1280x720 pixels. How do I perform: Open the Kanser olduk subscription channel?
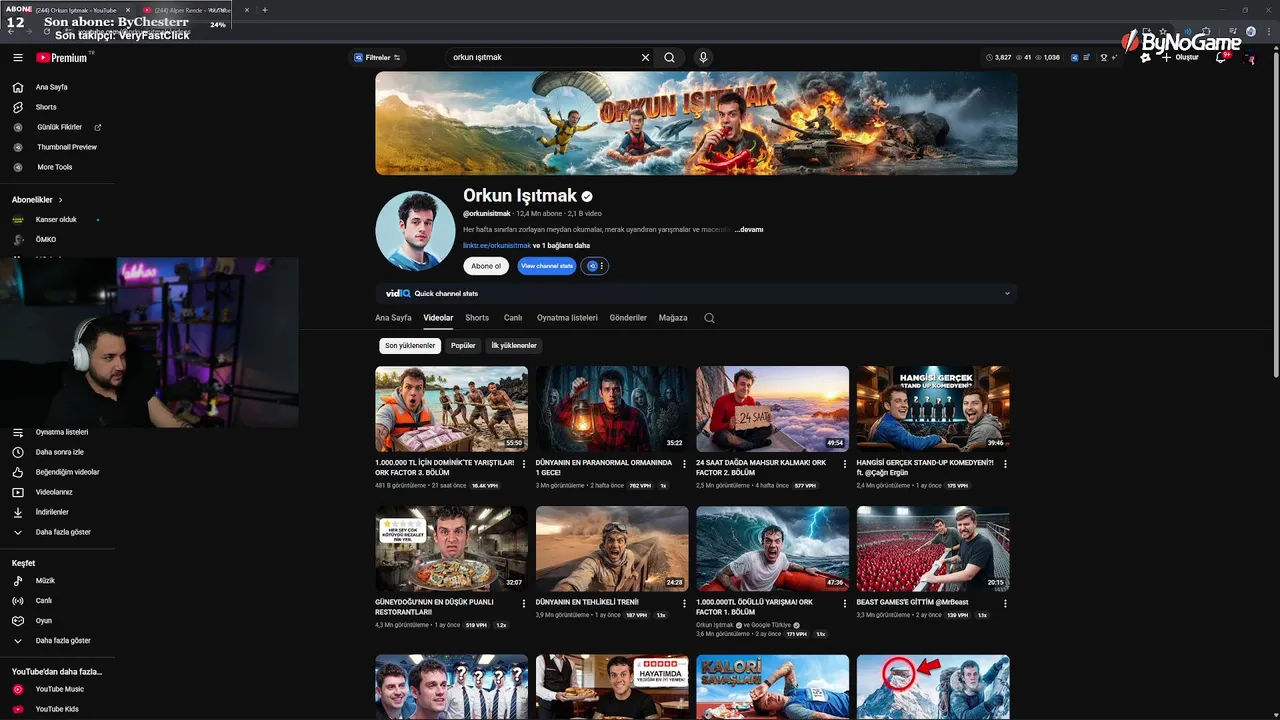pyautogui.click(x=56, y=219)
